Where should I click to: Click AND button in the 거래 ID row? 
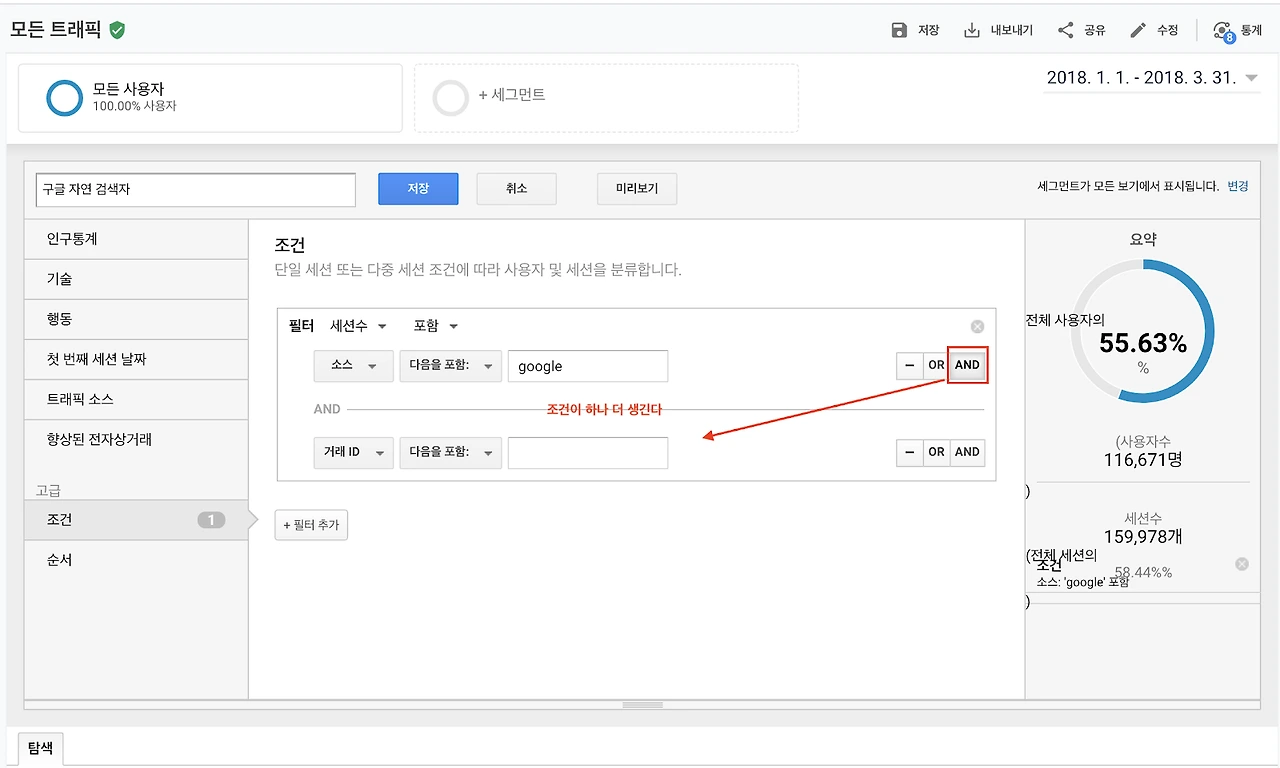(x=967, y=452)
